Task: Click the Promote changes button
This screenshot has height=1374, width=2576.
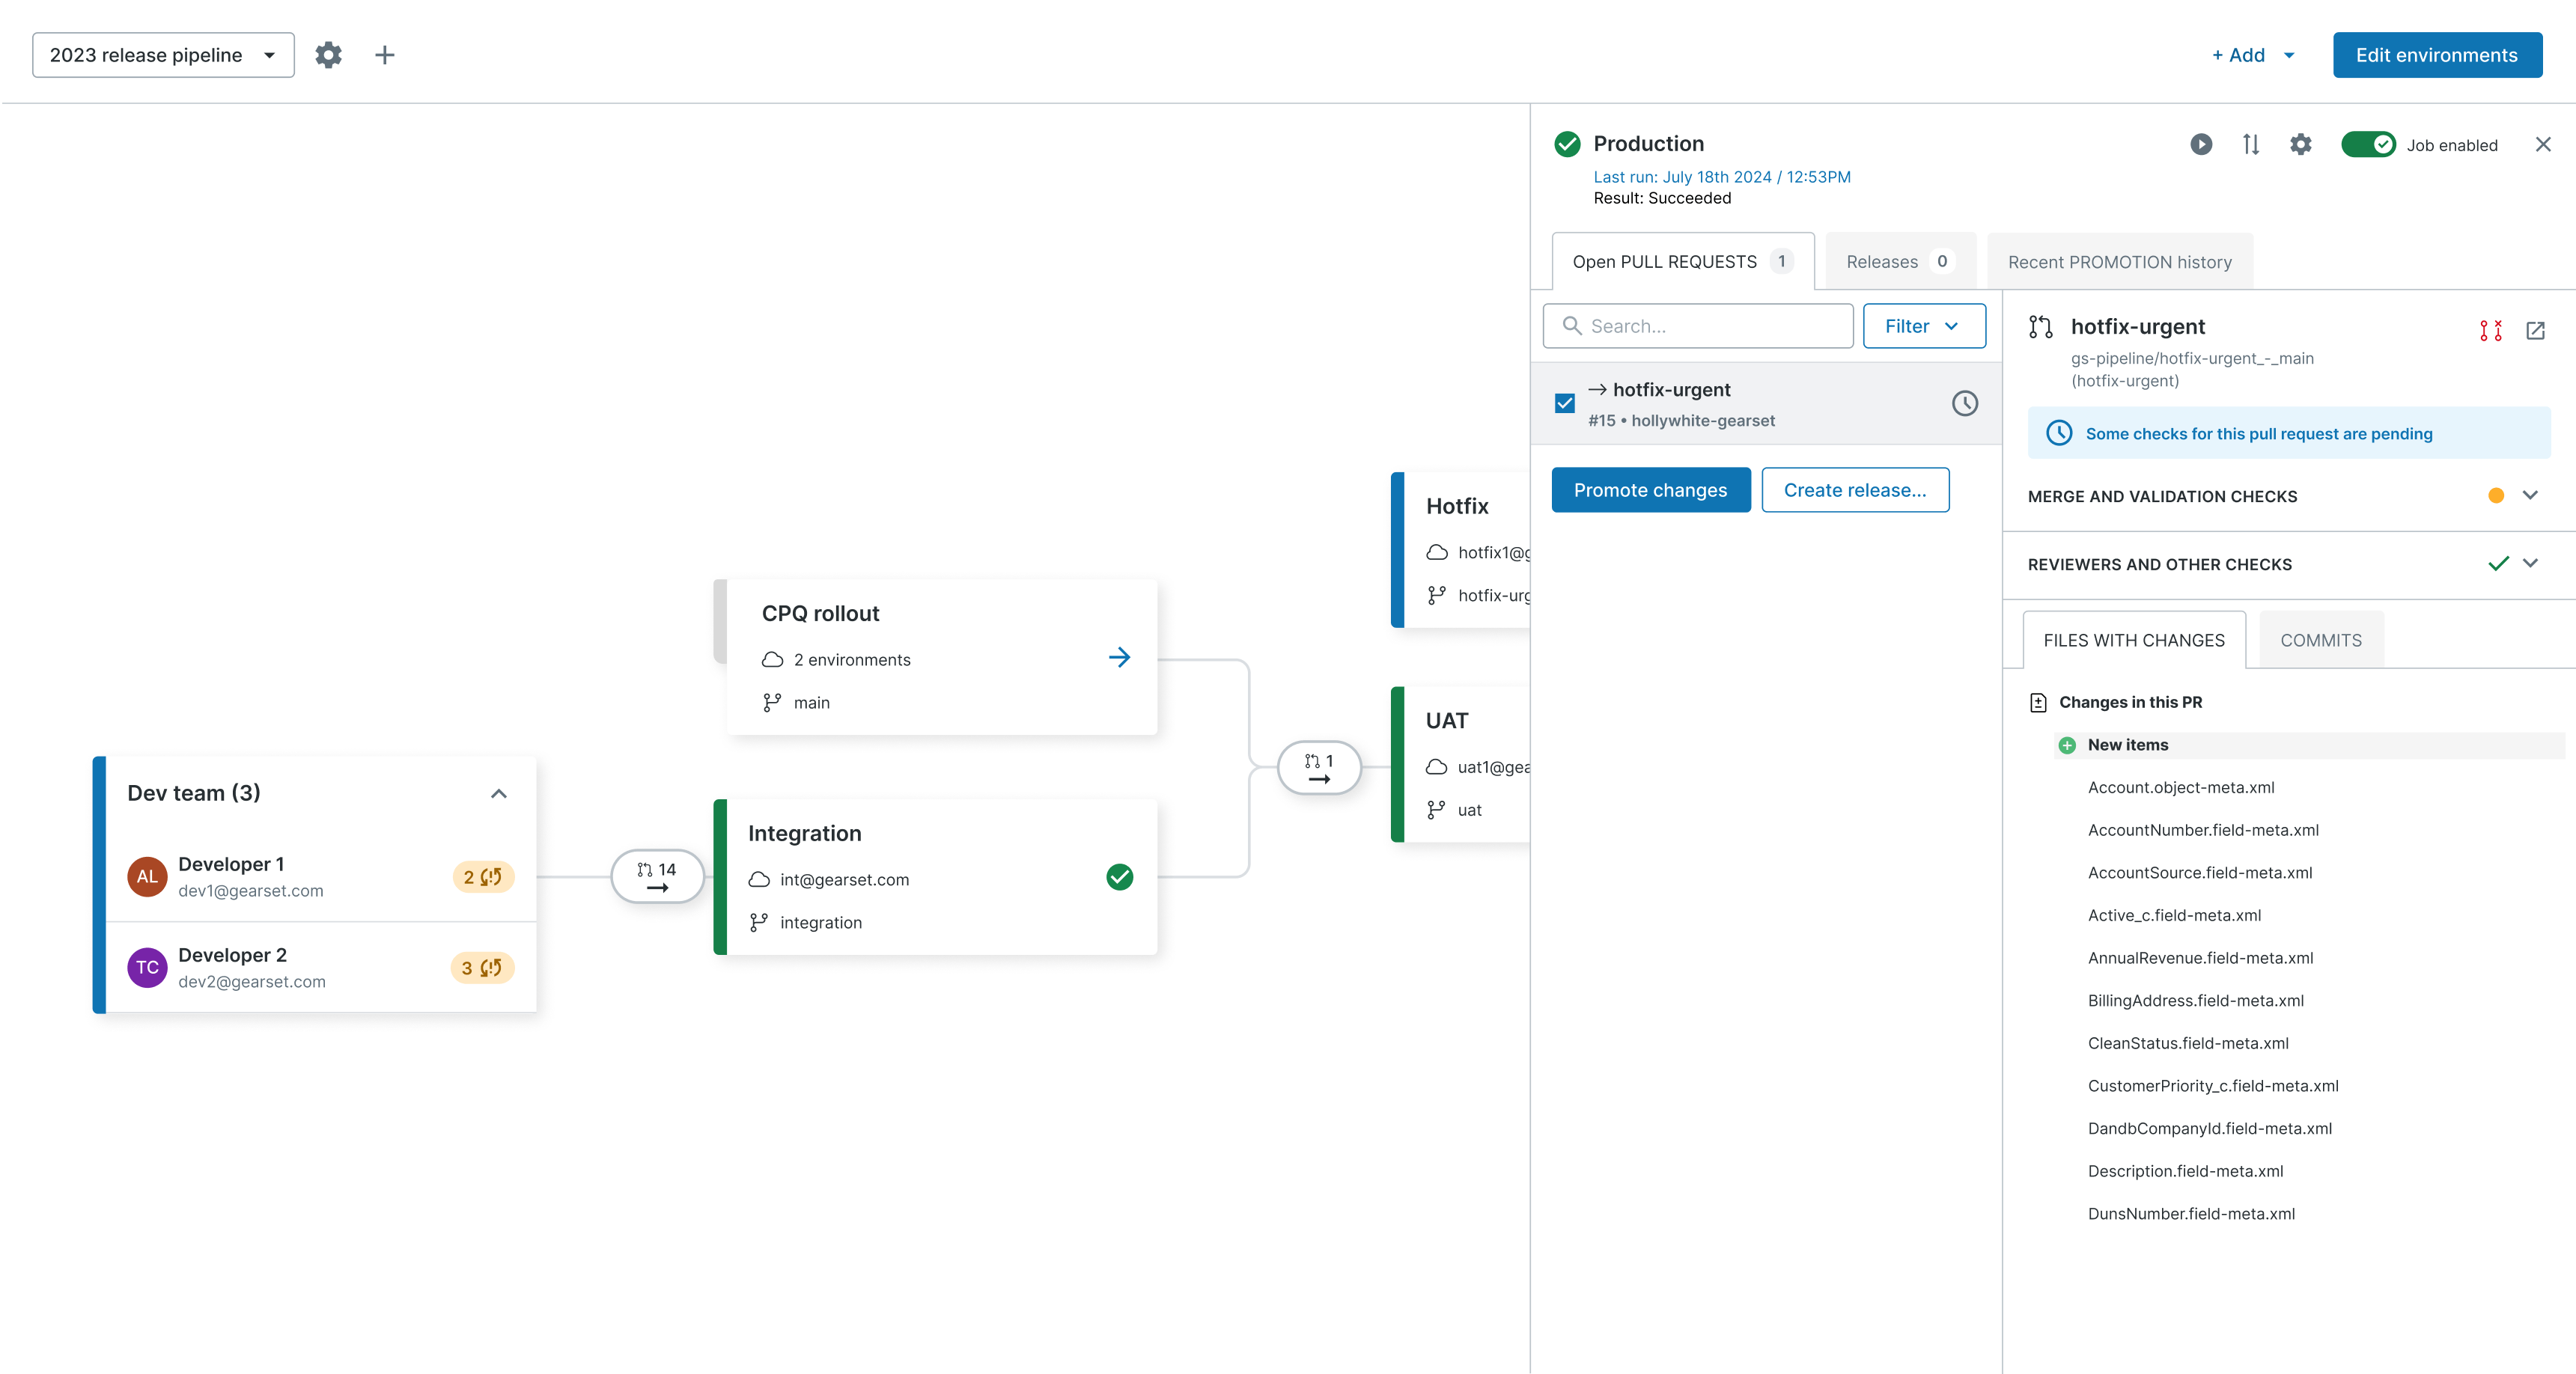Action: tap(1650, 489)
